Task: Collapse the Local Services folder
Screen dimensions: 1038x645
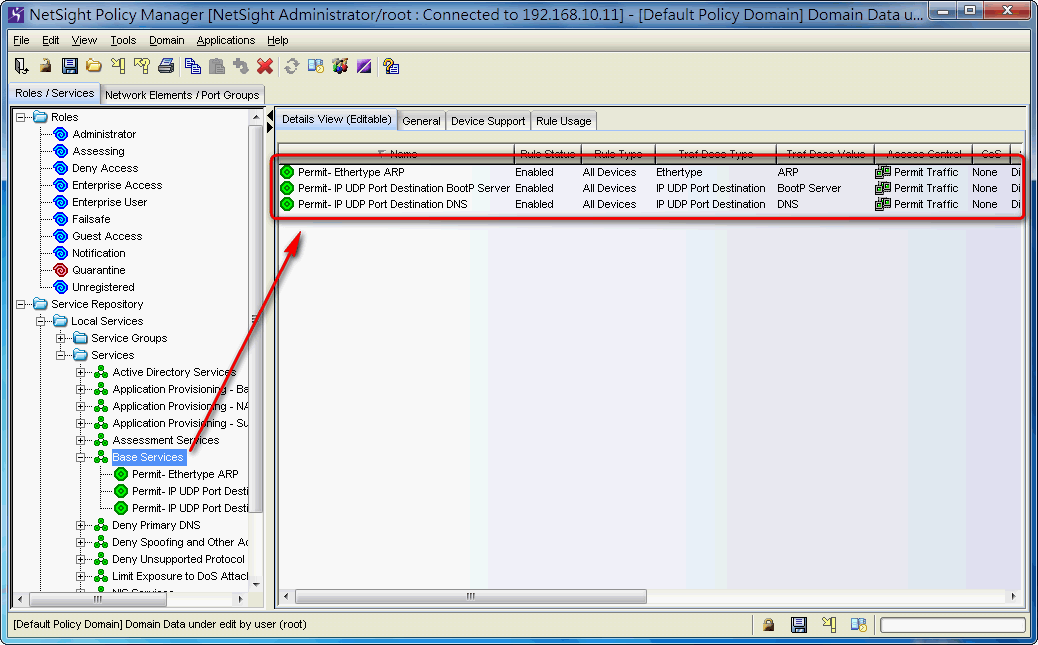Action: pos(41,321)
